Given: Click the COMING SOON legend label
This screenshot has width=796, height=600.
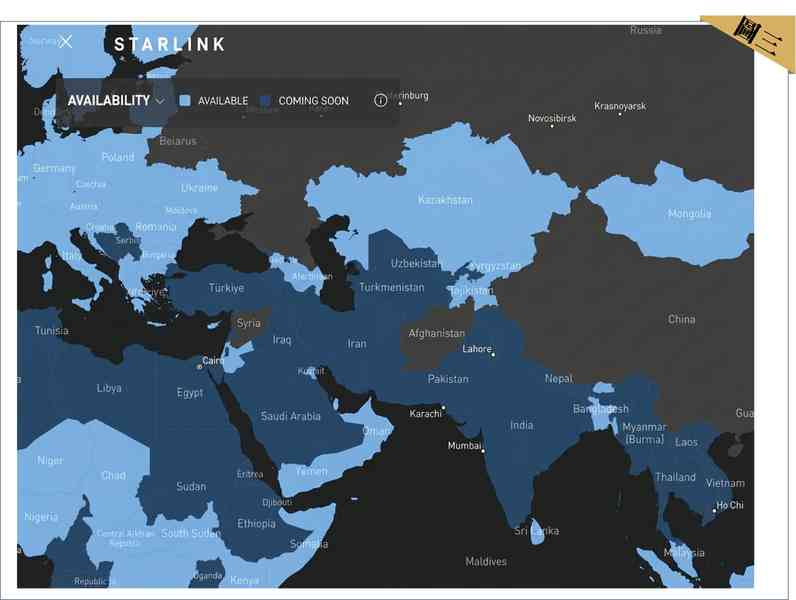Looking at the screenshot, I should tap(314, 101).
